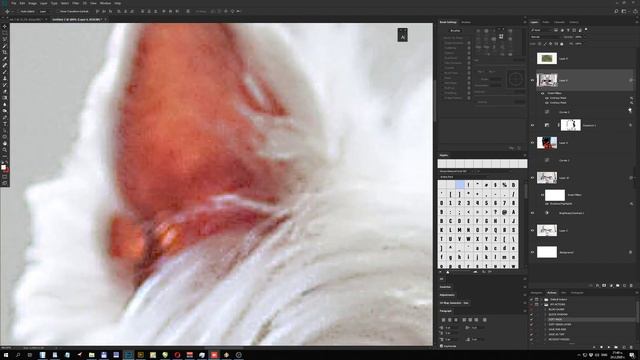Click the fx layer style icon
Image resolution: width=640 pixels, height=360 pixels.
click(x=598, y=286)
